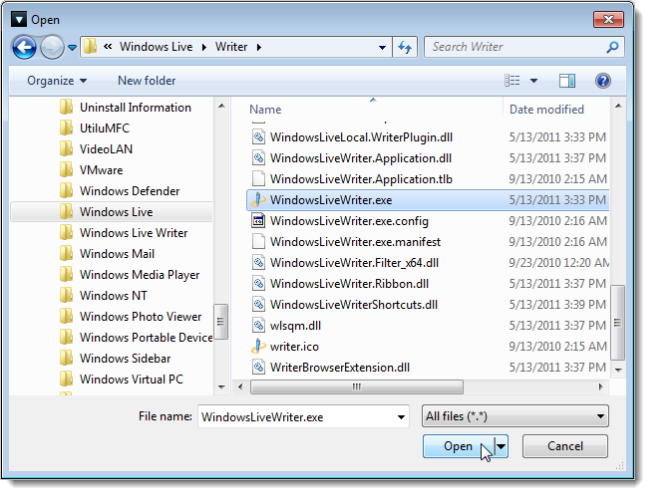Open All files type filter dropdown
650x495 pixels.
coord(515,416)
